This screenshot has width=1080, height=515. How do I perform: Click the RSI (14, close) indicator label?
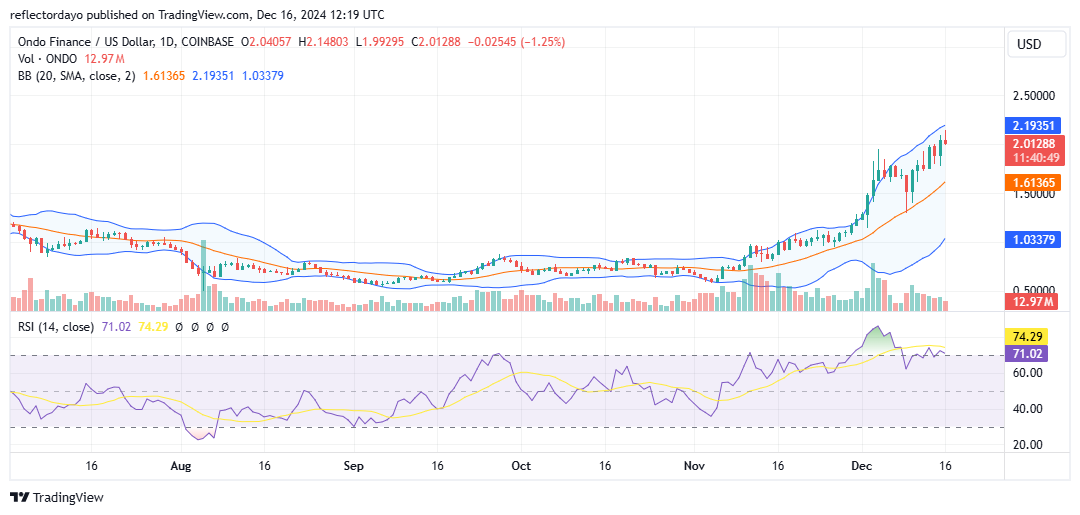click(56, 327)
